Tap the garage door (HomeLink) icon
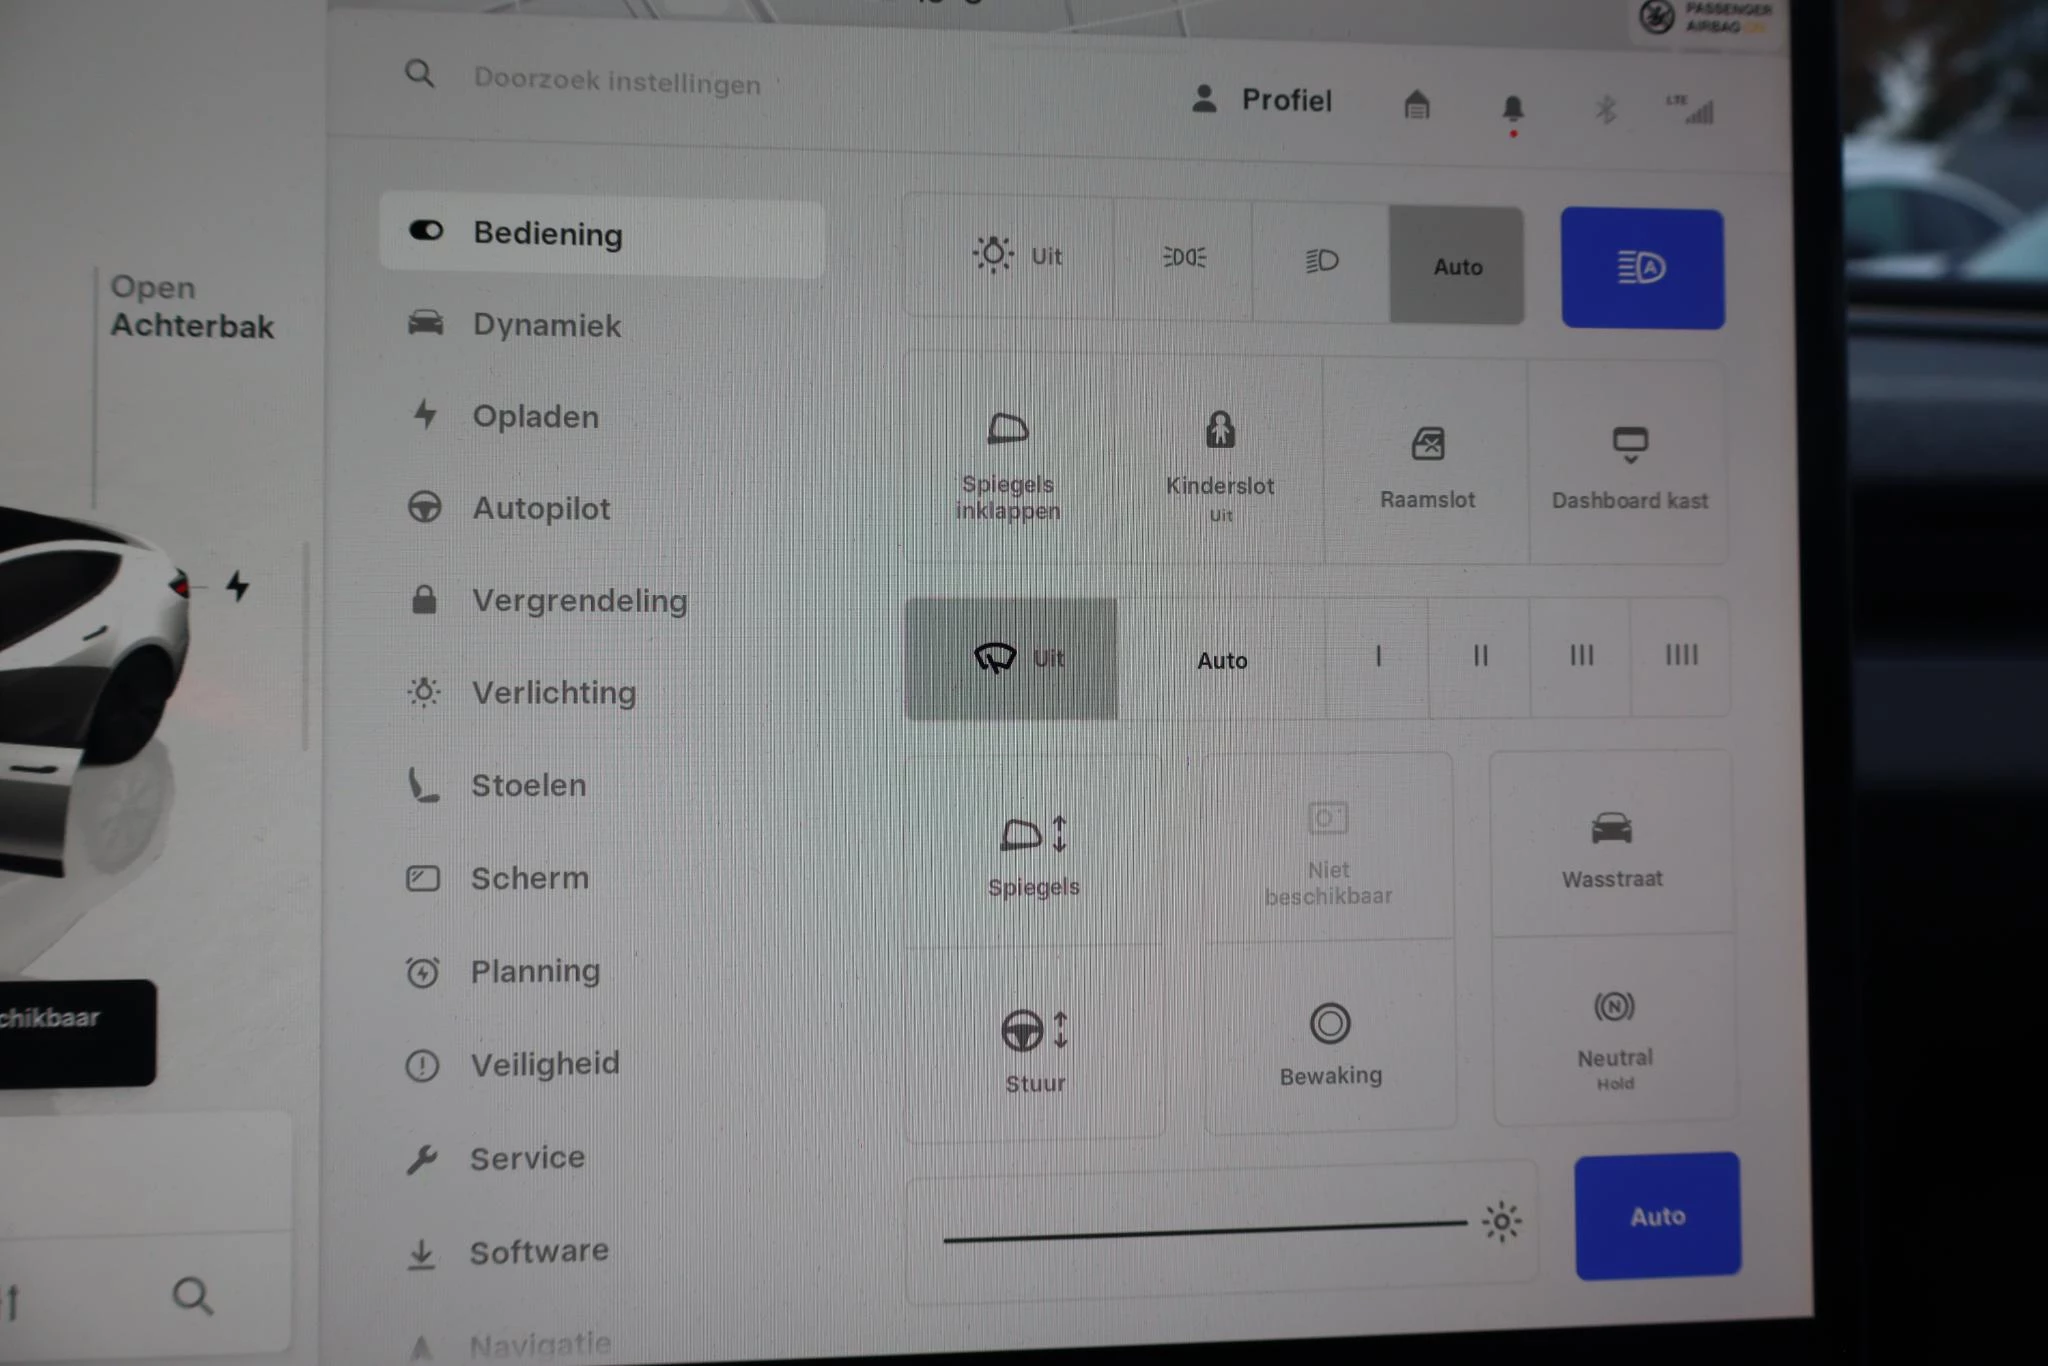 pos(1416,104)
